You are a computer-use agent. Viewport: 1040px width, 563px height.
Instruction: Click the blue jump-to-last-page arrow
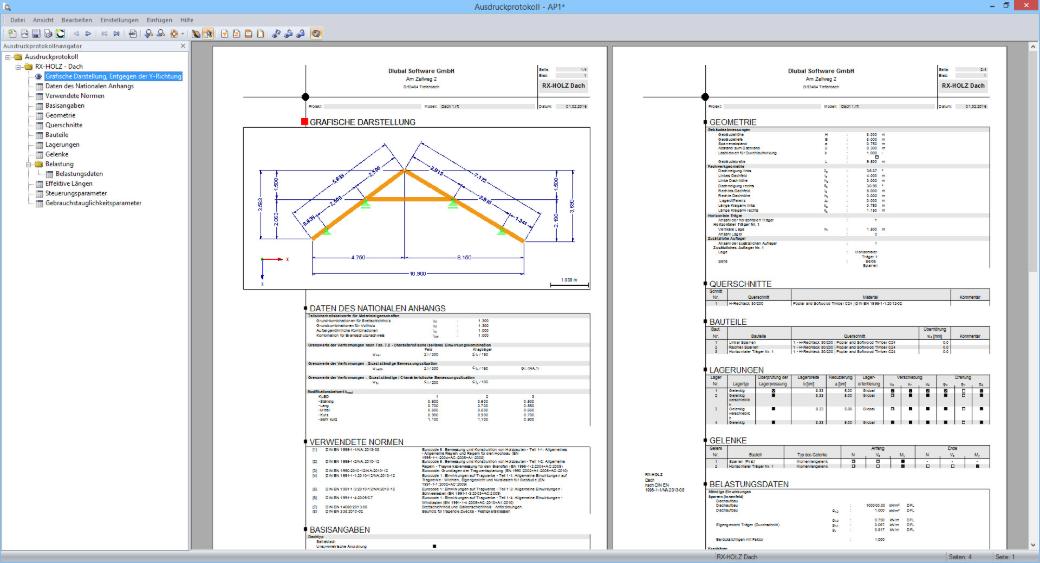117,33
